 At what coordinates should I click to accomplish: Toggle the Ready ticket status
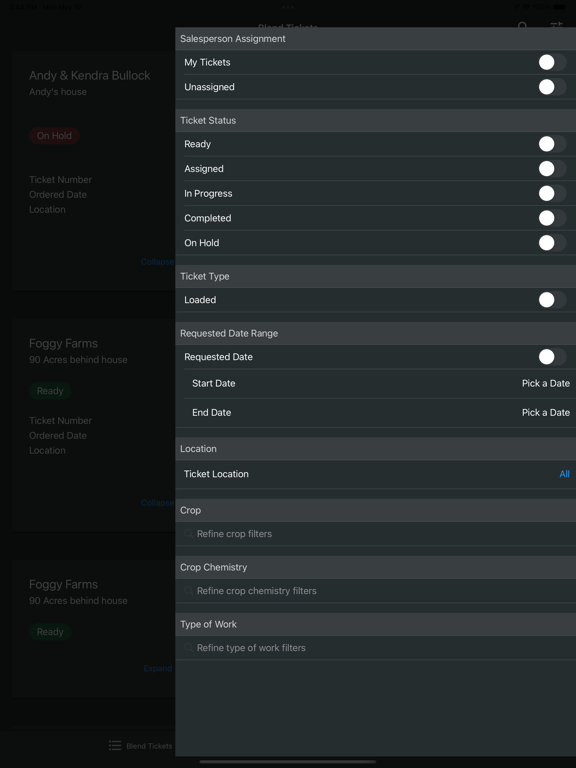[552, 144]
